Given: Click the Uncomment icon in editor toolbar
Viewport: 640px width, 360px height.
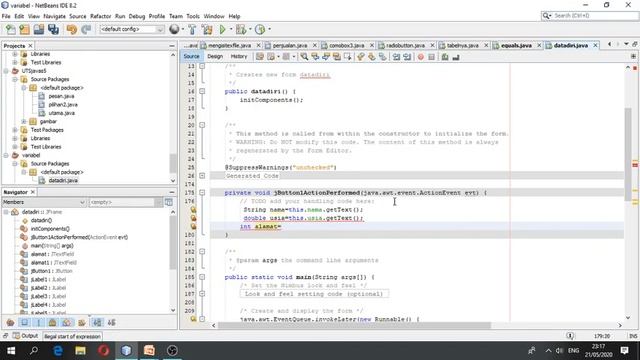Looking at the screenshot, I should pyautogui.click(x=456, y=57).
